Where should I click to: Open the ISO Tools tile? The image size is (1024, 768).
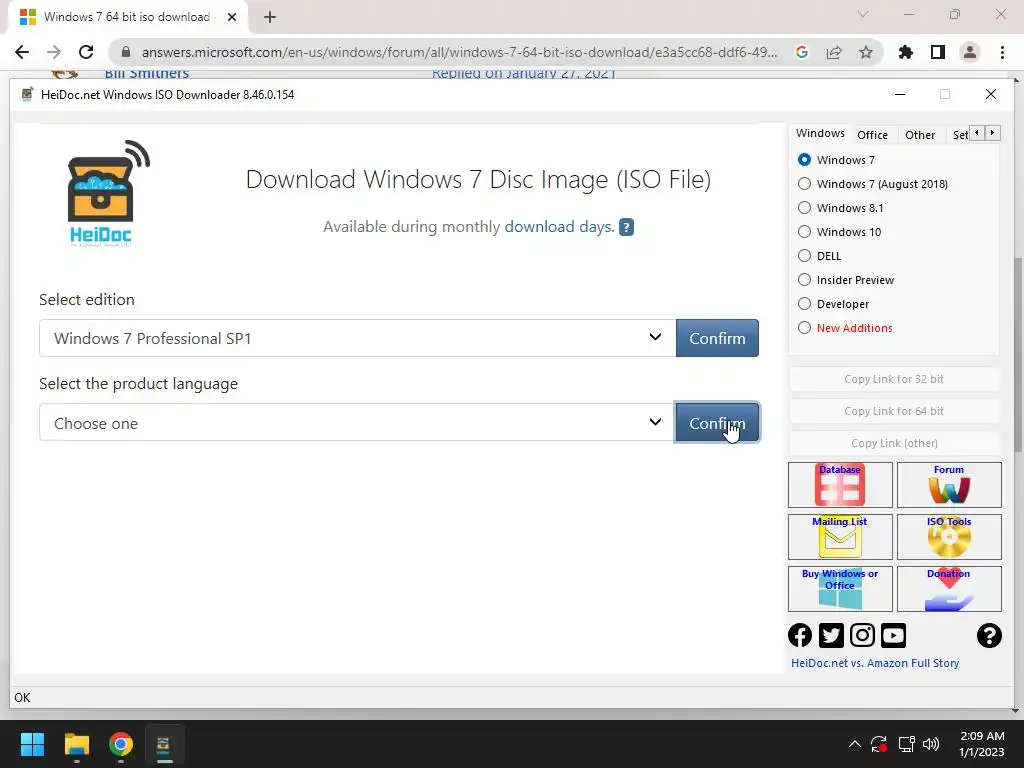click(x=949, y=537)
